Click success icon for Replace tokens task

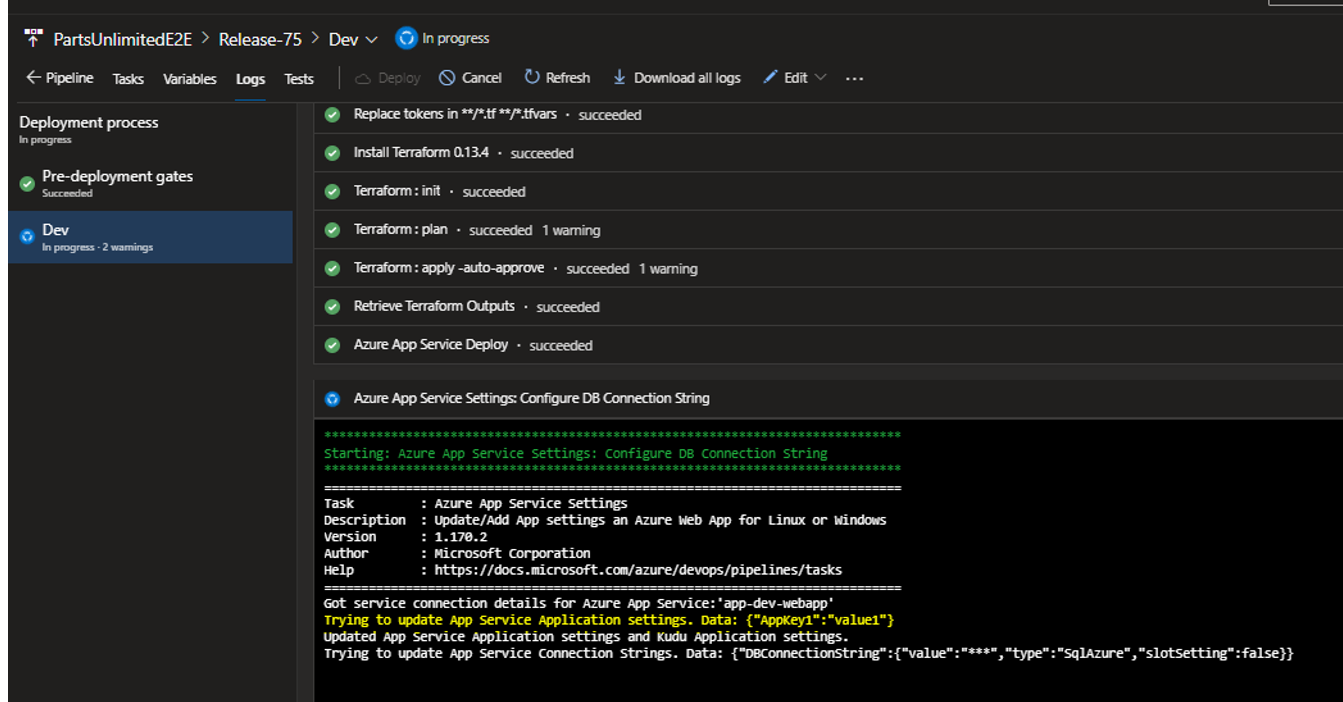pyautogui.click(x=332, y=115)
